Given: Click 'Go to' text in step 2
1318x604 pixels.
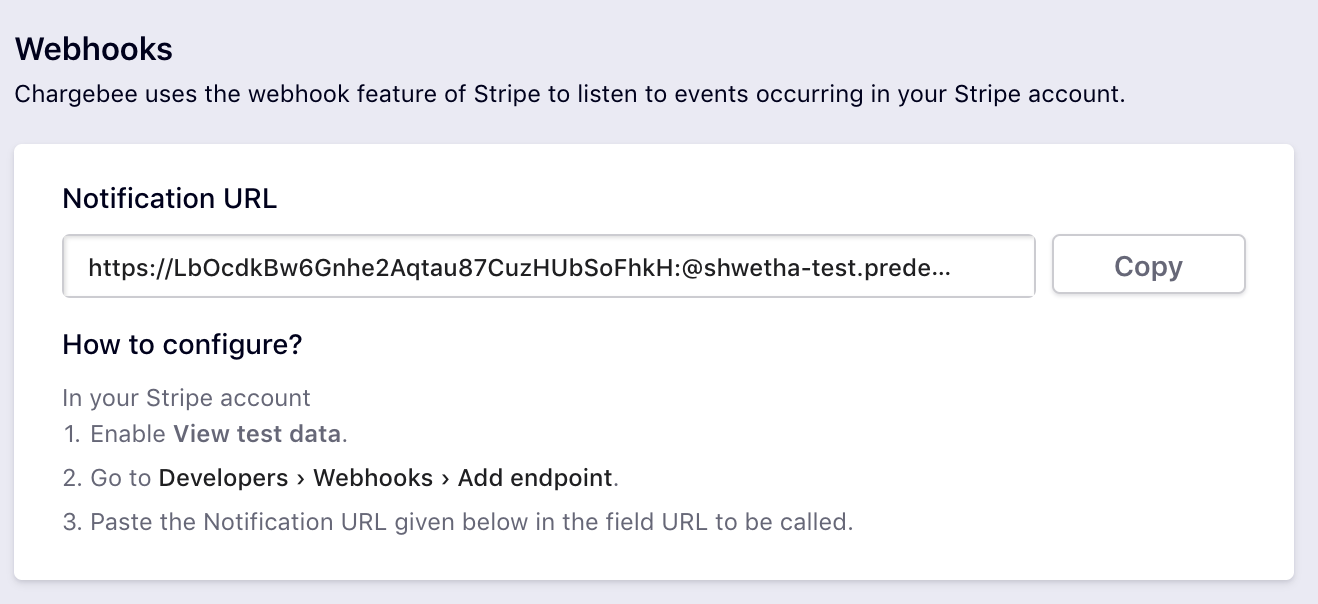Looking at the screenshot, I should (121, 478).
